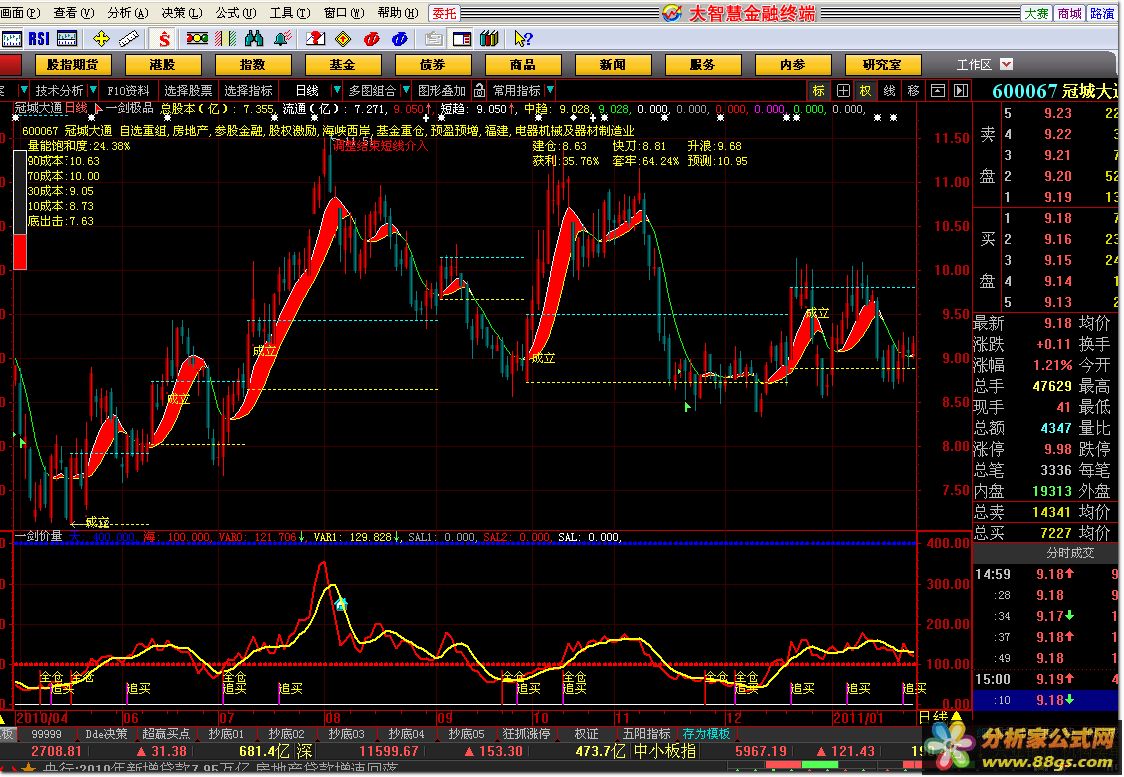
Task: Click the 委托 order button
Action: [x=444, y=13]
